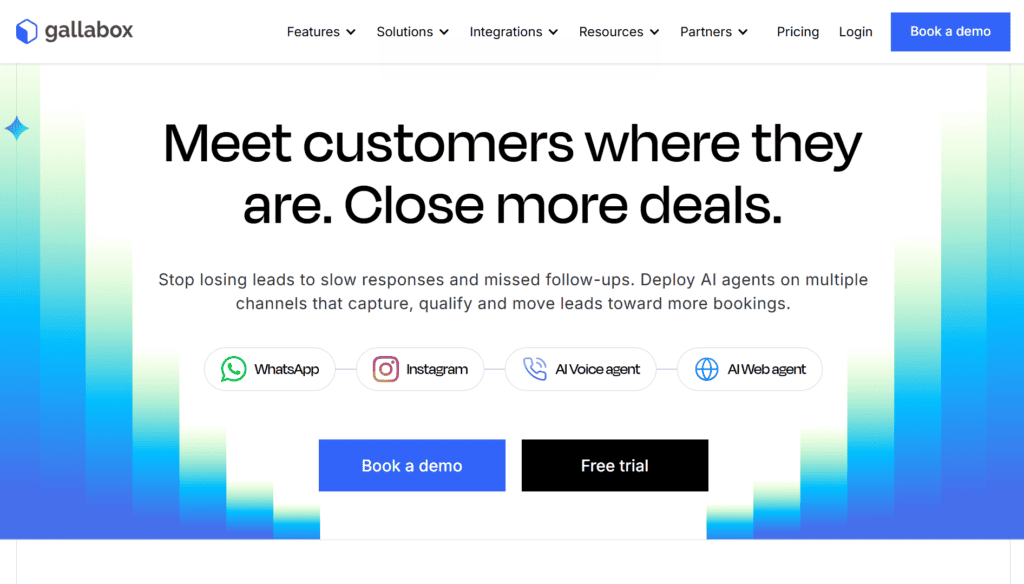The image size is (1024, 584).
Task: Click the hero Book a demo button
Action: (x=412, y=465)
